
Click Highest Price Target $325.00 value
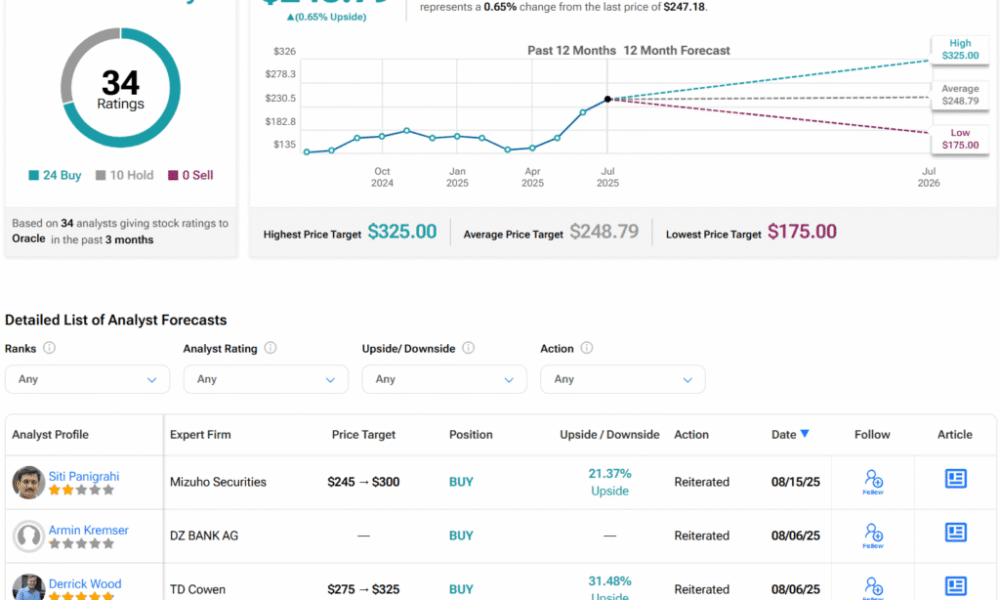point(402,231)
